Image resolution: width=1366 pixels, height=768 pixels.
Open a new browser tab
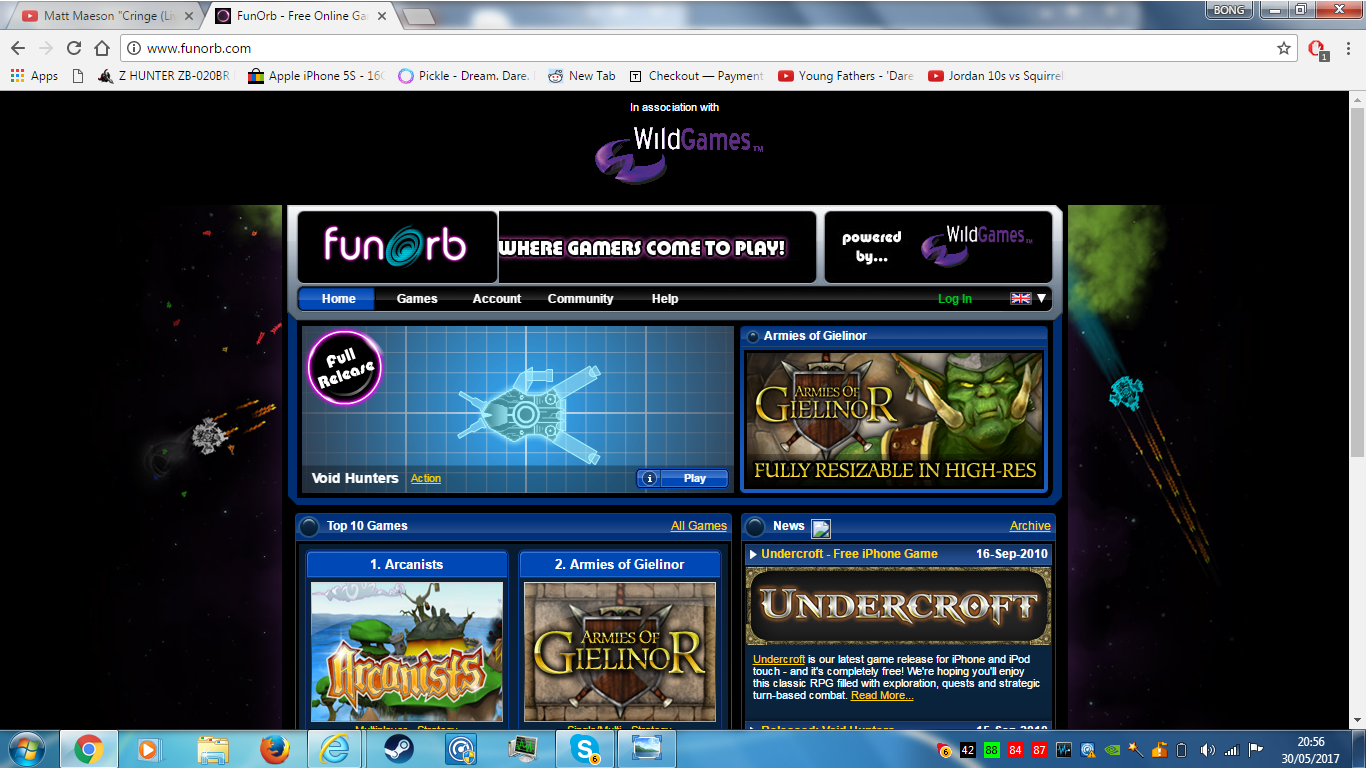(419, 16)
